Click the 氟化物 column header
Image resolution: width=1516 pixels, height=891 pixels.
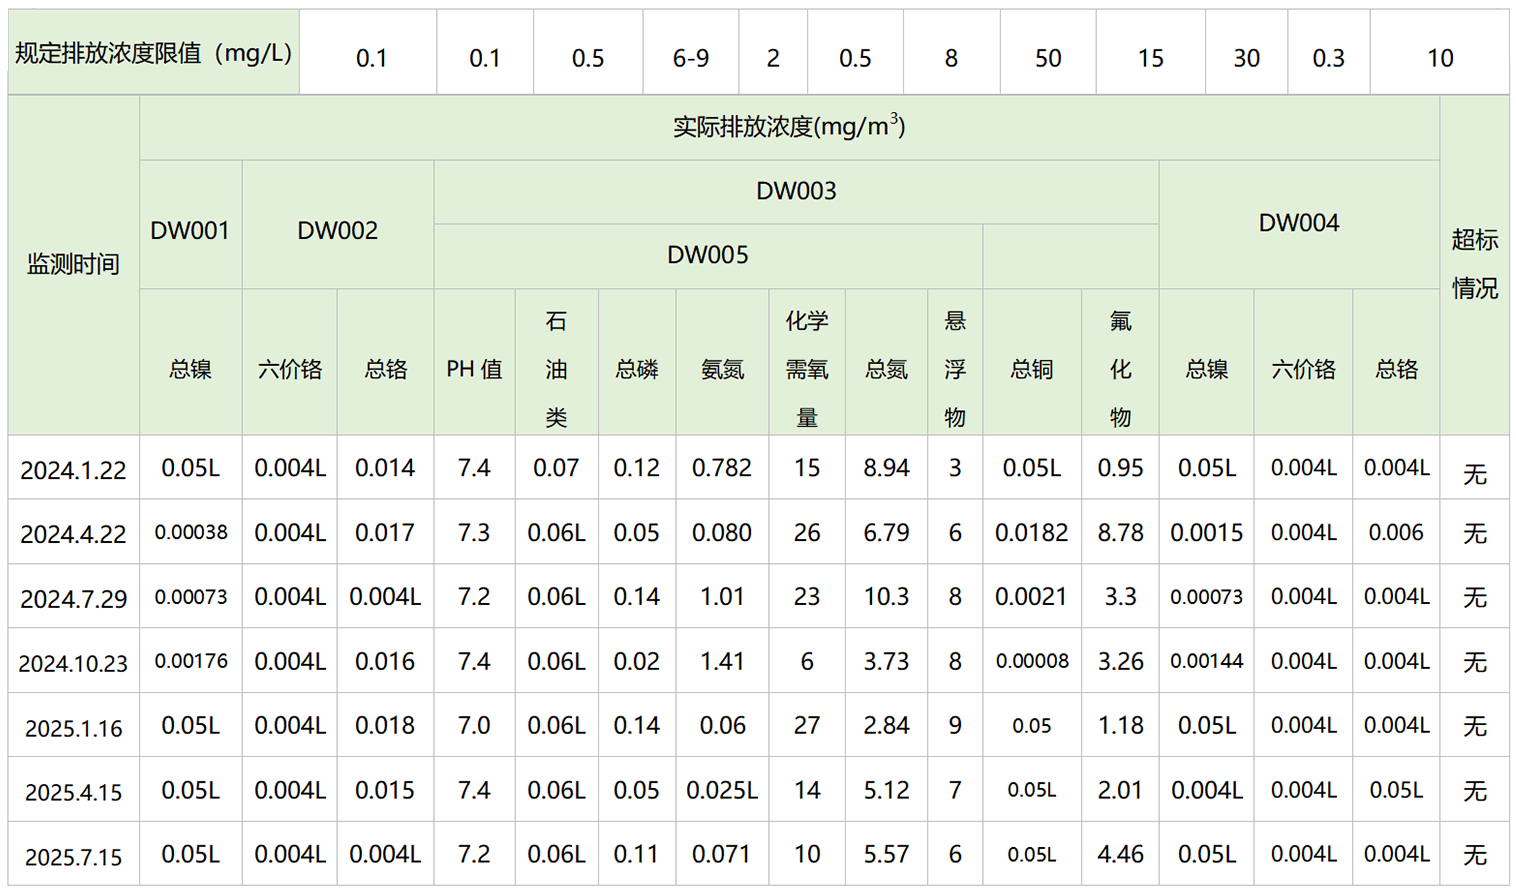point(1120,369)
